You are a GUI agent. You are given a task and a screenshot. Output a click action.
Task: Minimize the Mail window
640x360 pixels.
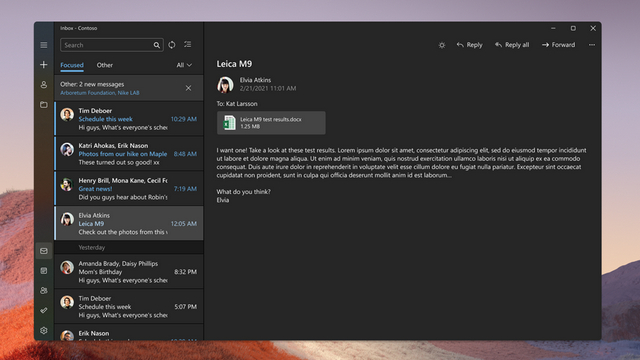point(553,28)
